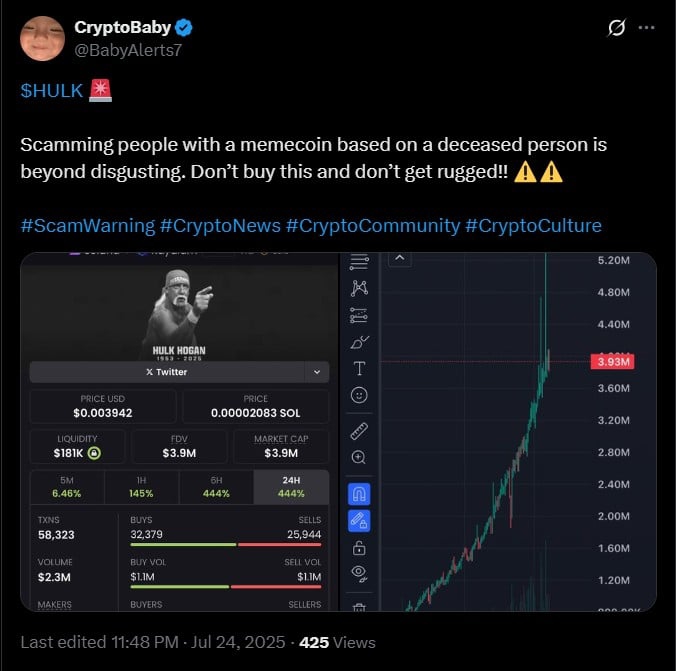Select the brush drawing tool

pos(360,342)
